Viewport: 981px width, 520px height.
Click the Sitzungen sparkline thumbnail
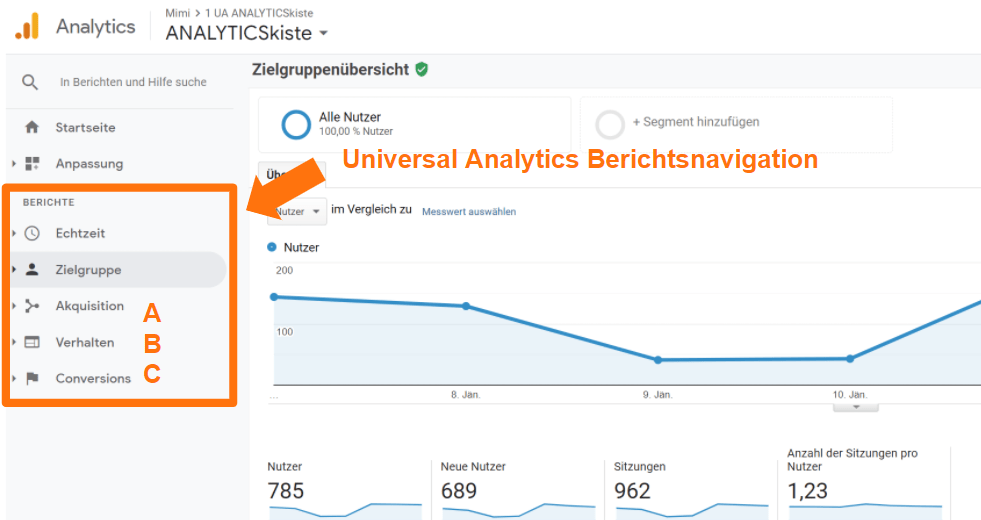[692, 511]
